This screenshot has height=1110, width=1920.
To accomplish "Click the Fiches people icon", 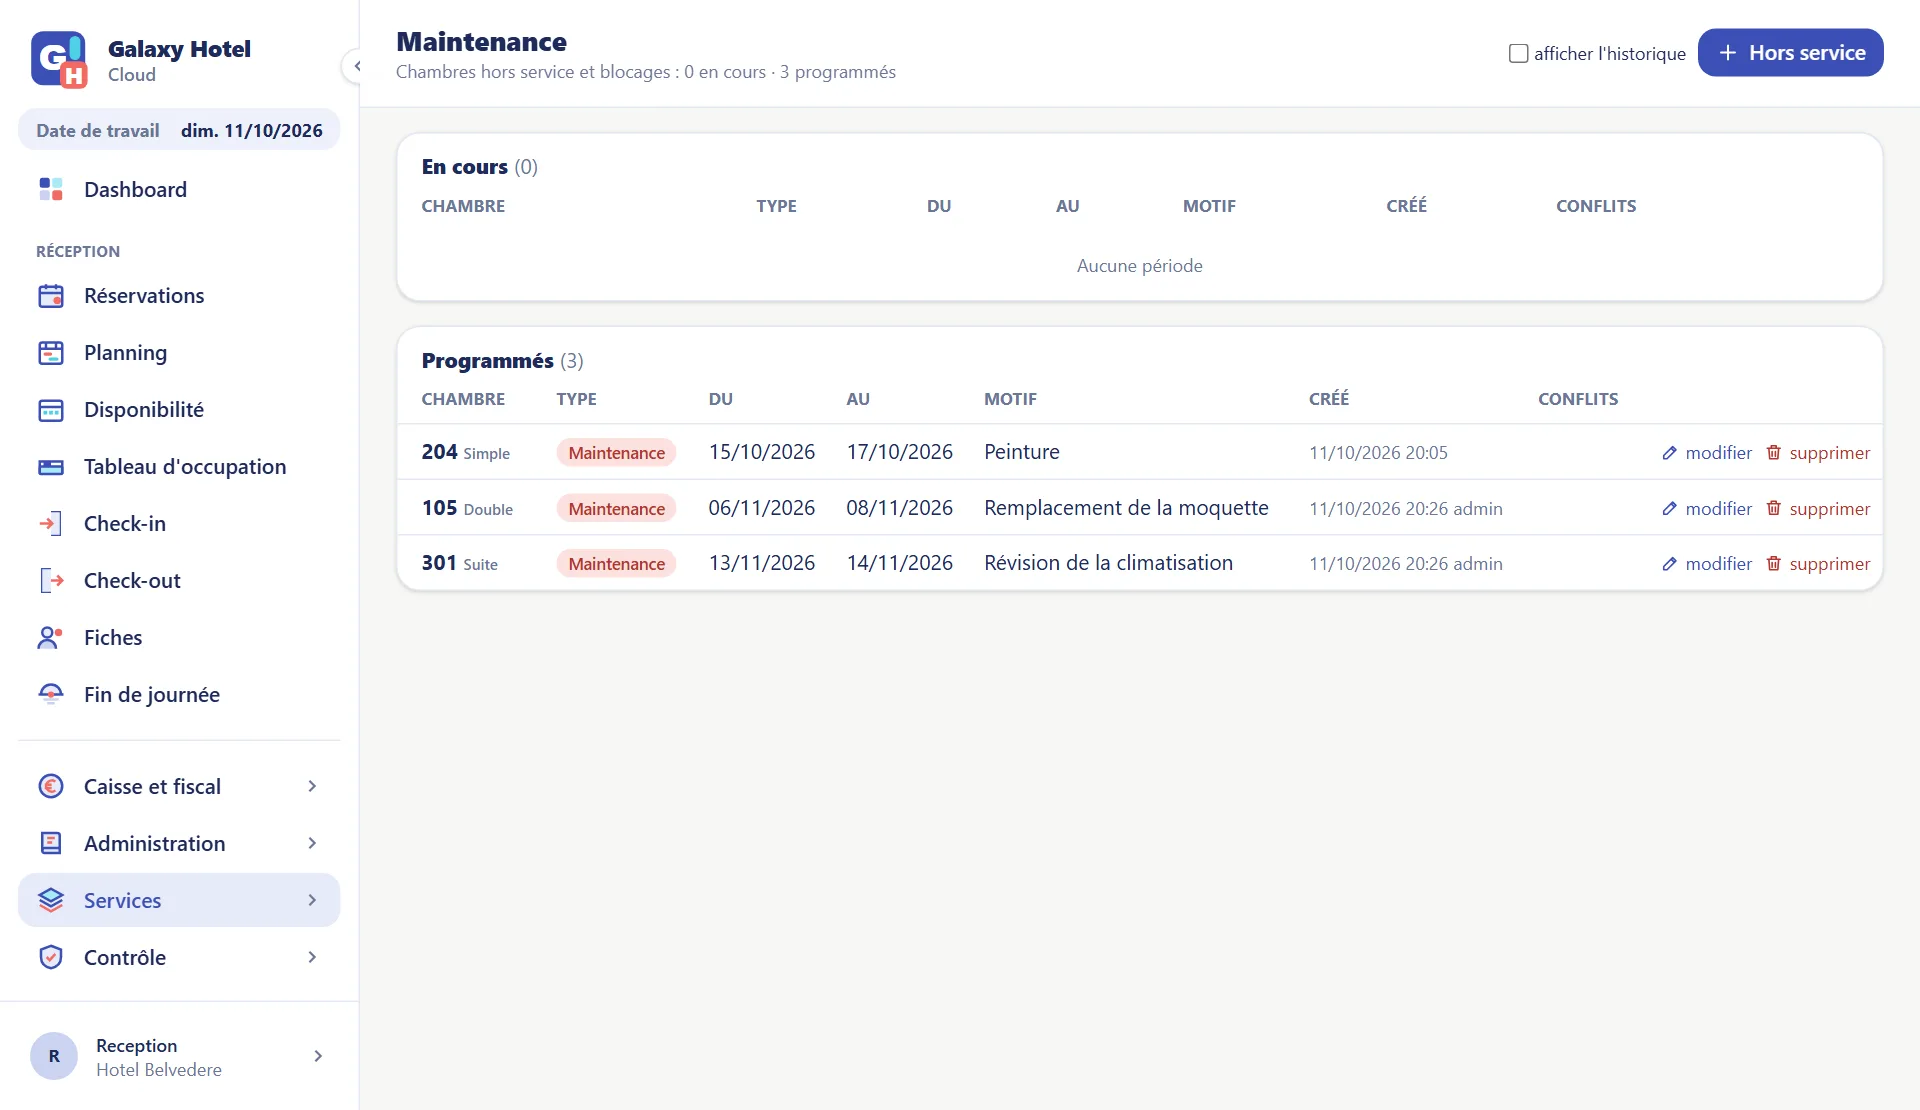I will 51,638.
